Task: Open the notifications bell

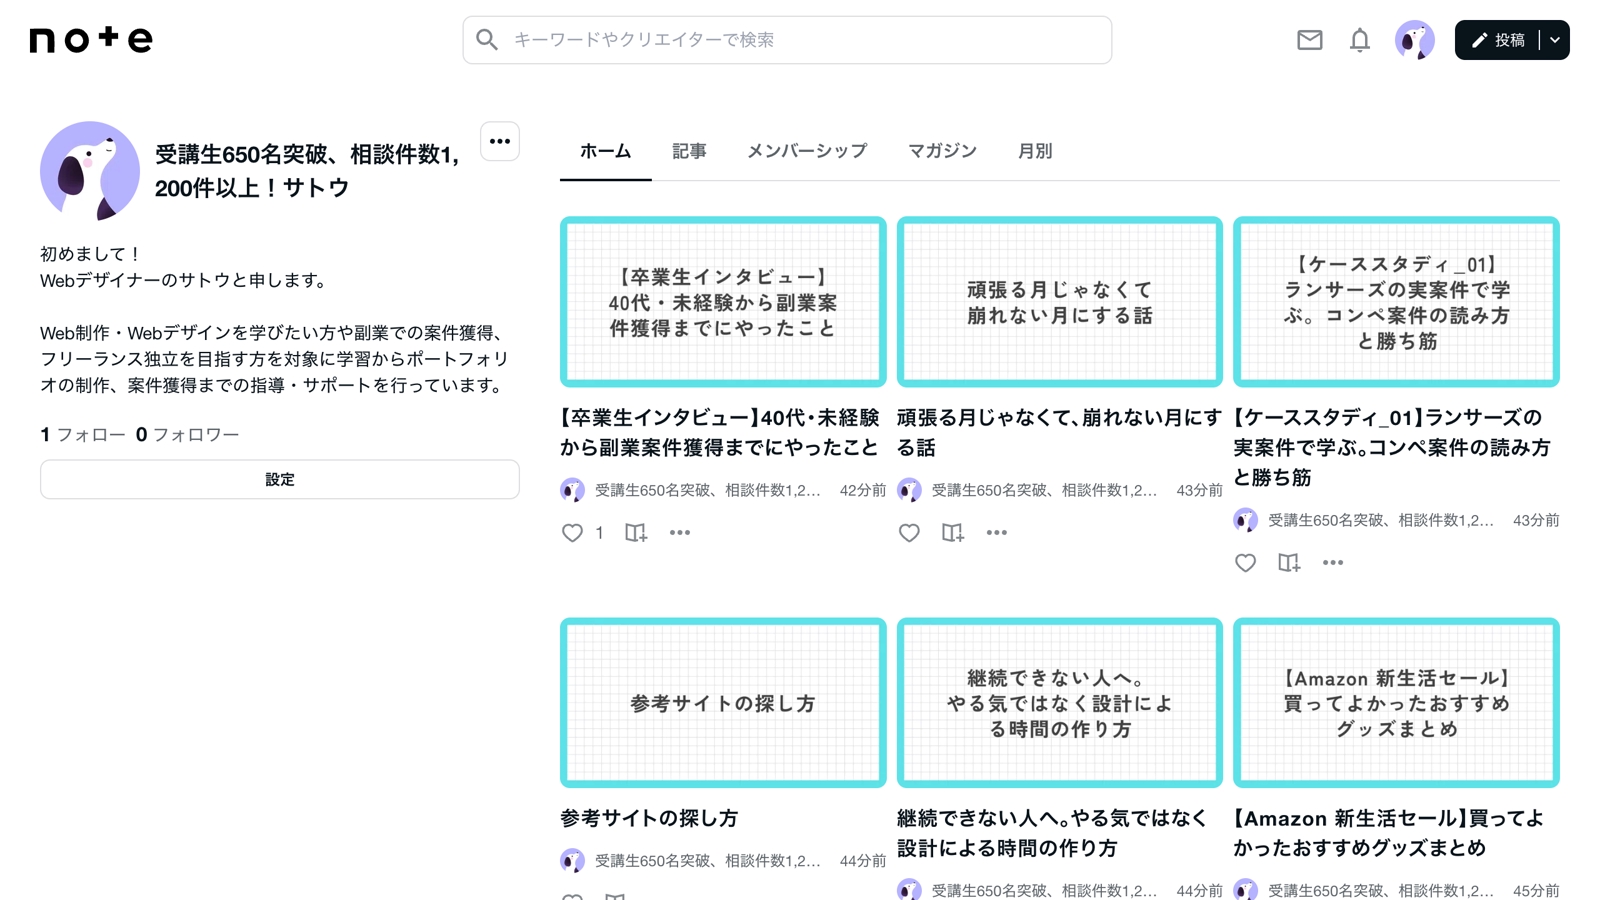Action: (x=1360, y=40)
